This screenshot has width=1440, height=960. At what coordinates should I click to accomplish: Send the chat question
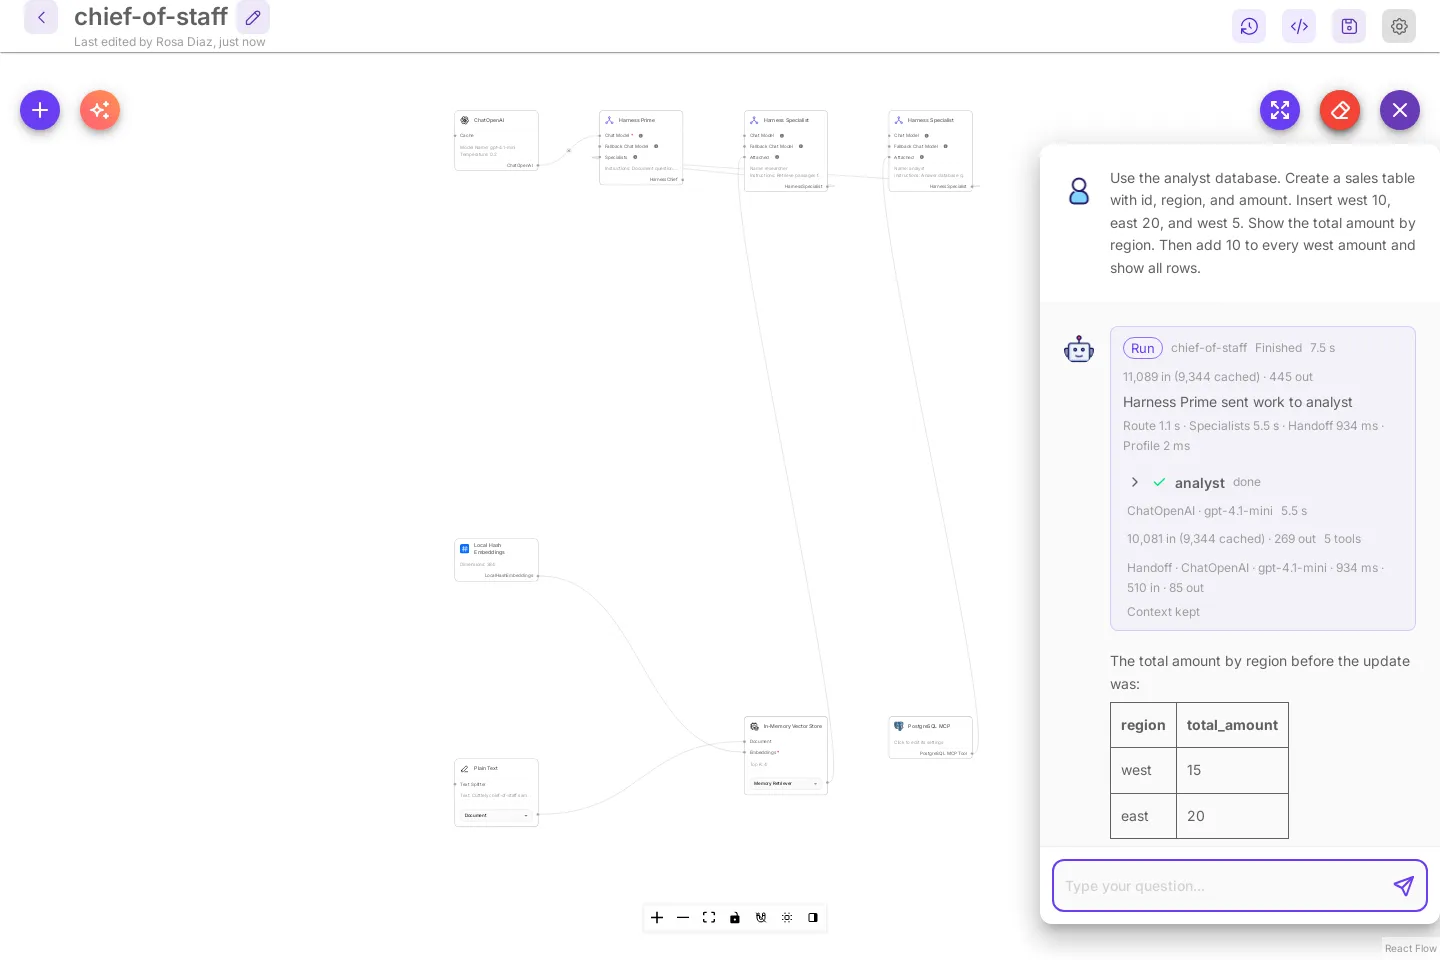click(1404, 886)
